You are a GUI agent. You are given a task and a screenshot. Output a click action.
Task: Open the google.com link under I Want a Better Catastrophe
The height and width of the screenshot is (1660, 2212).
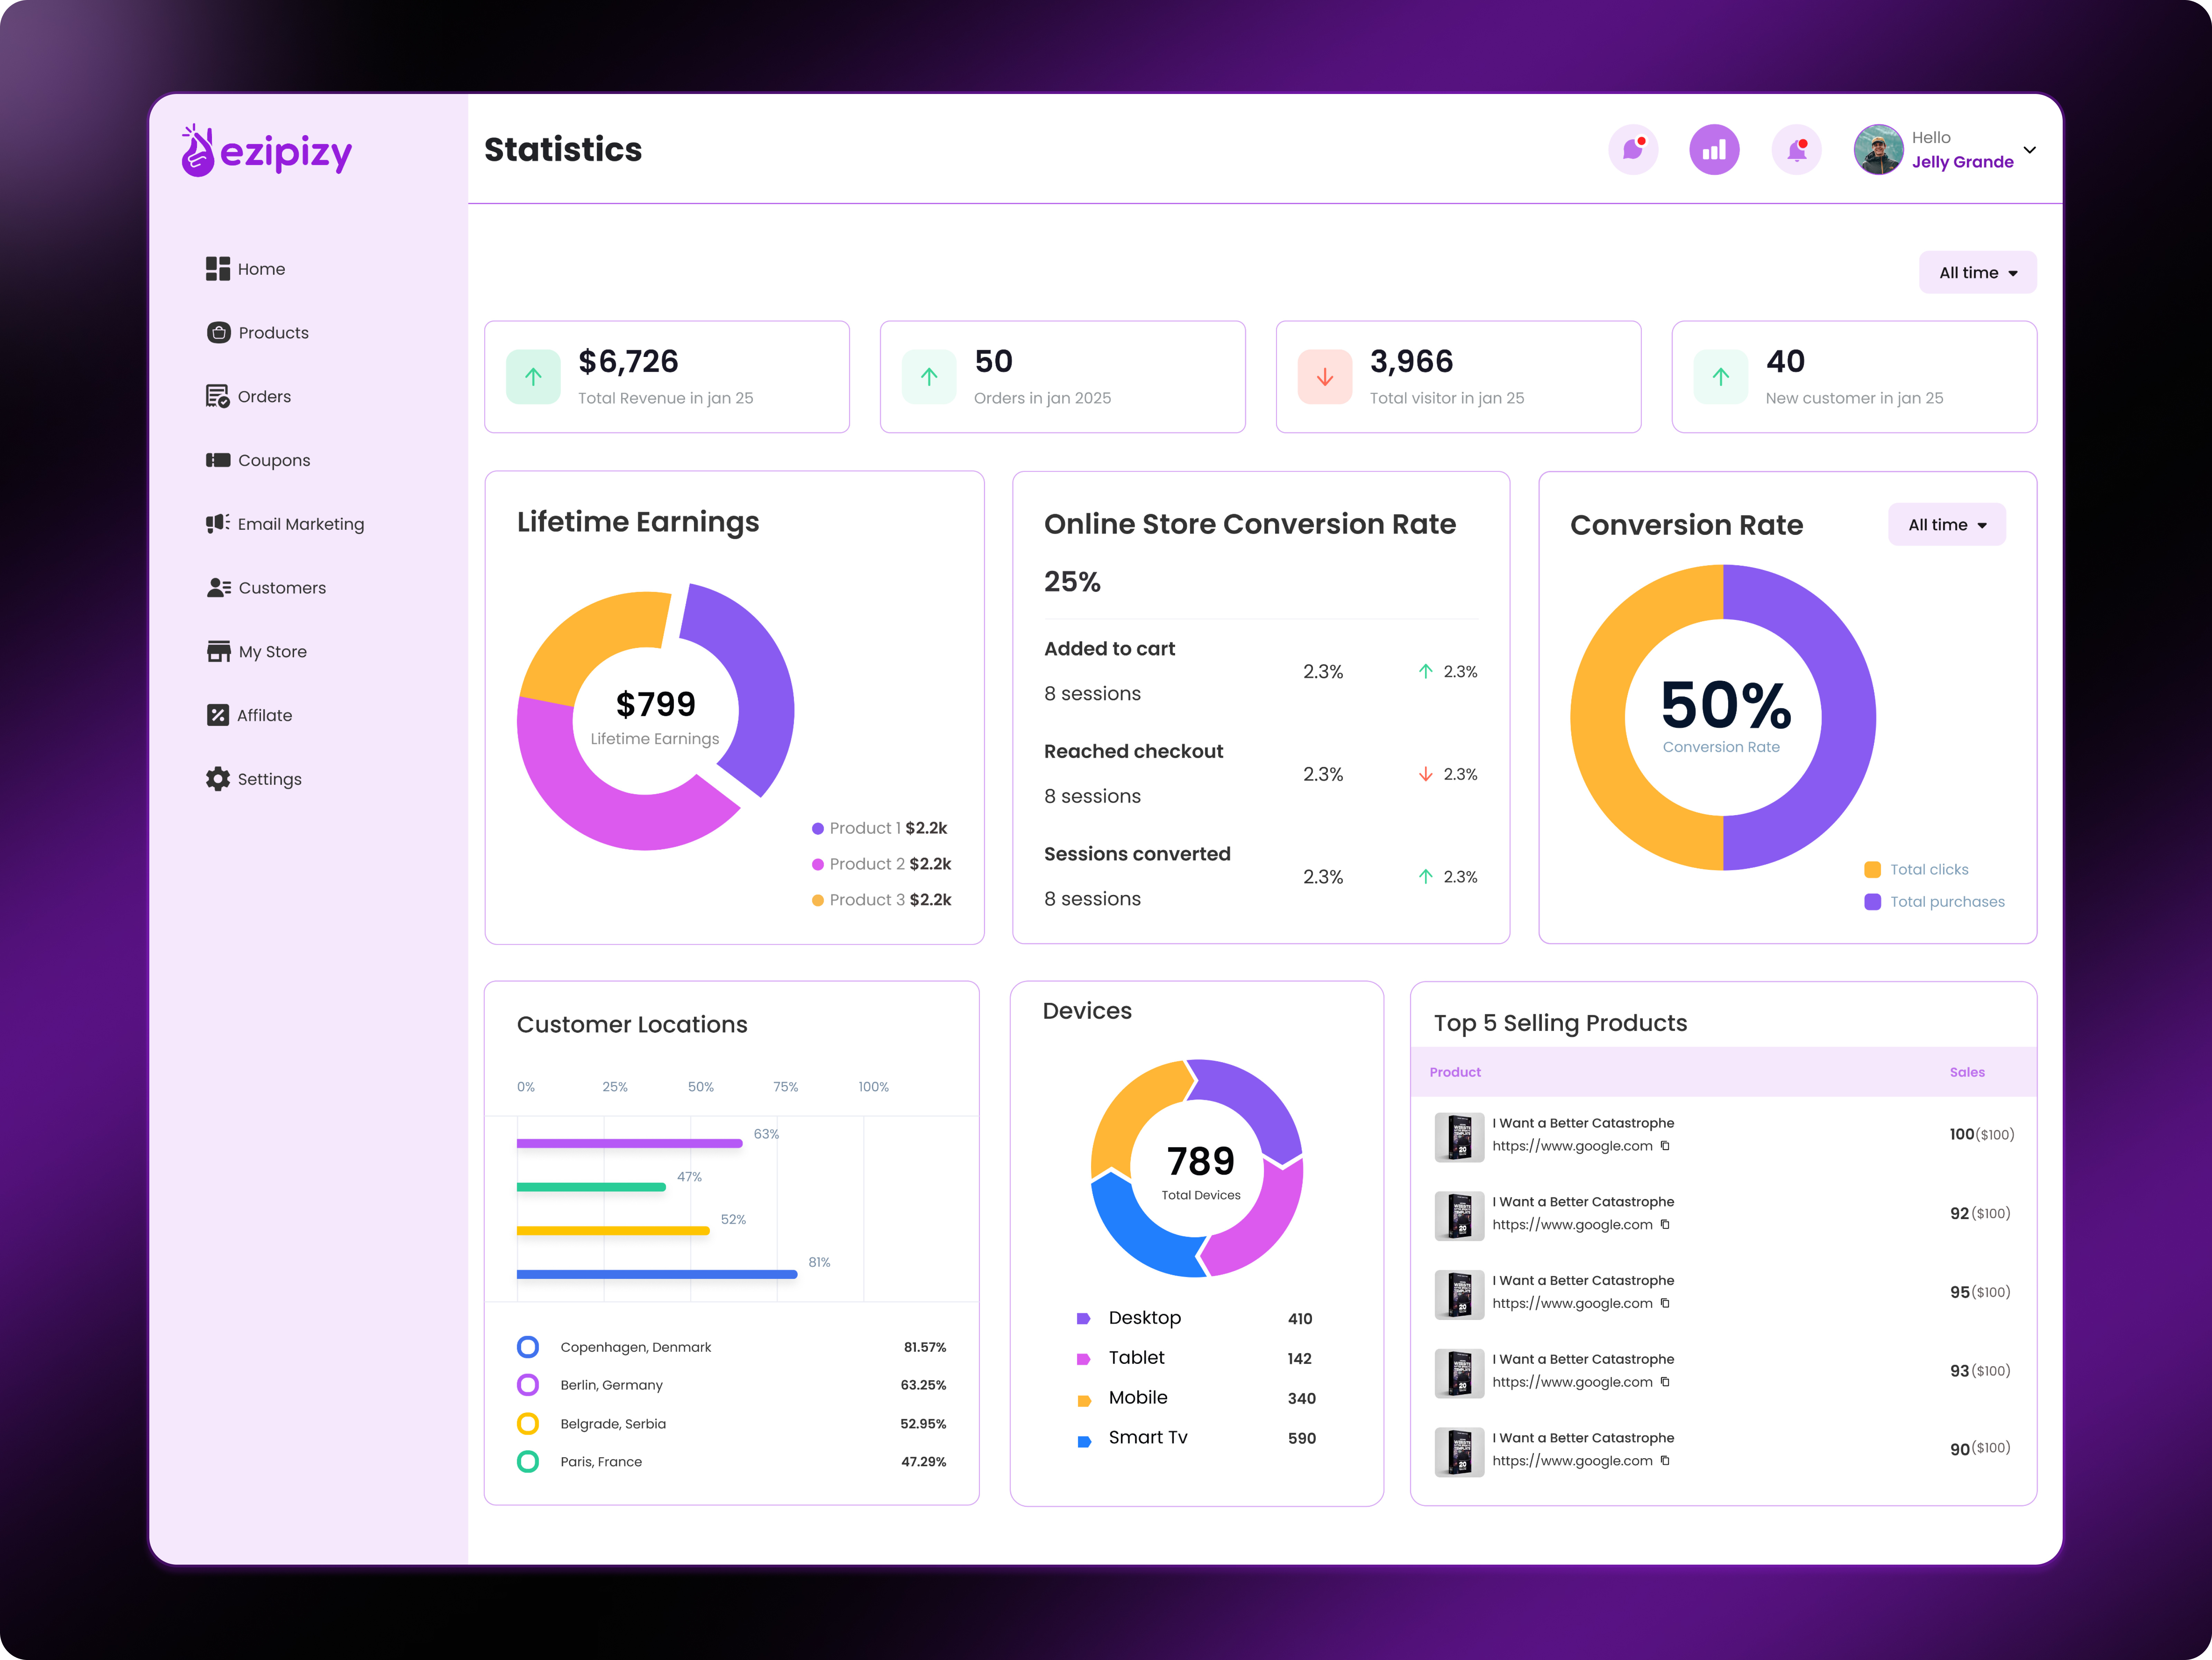coord(1572,1146)
